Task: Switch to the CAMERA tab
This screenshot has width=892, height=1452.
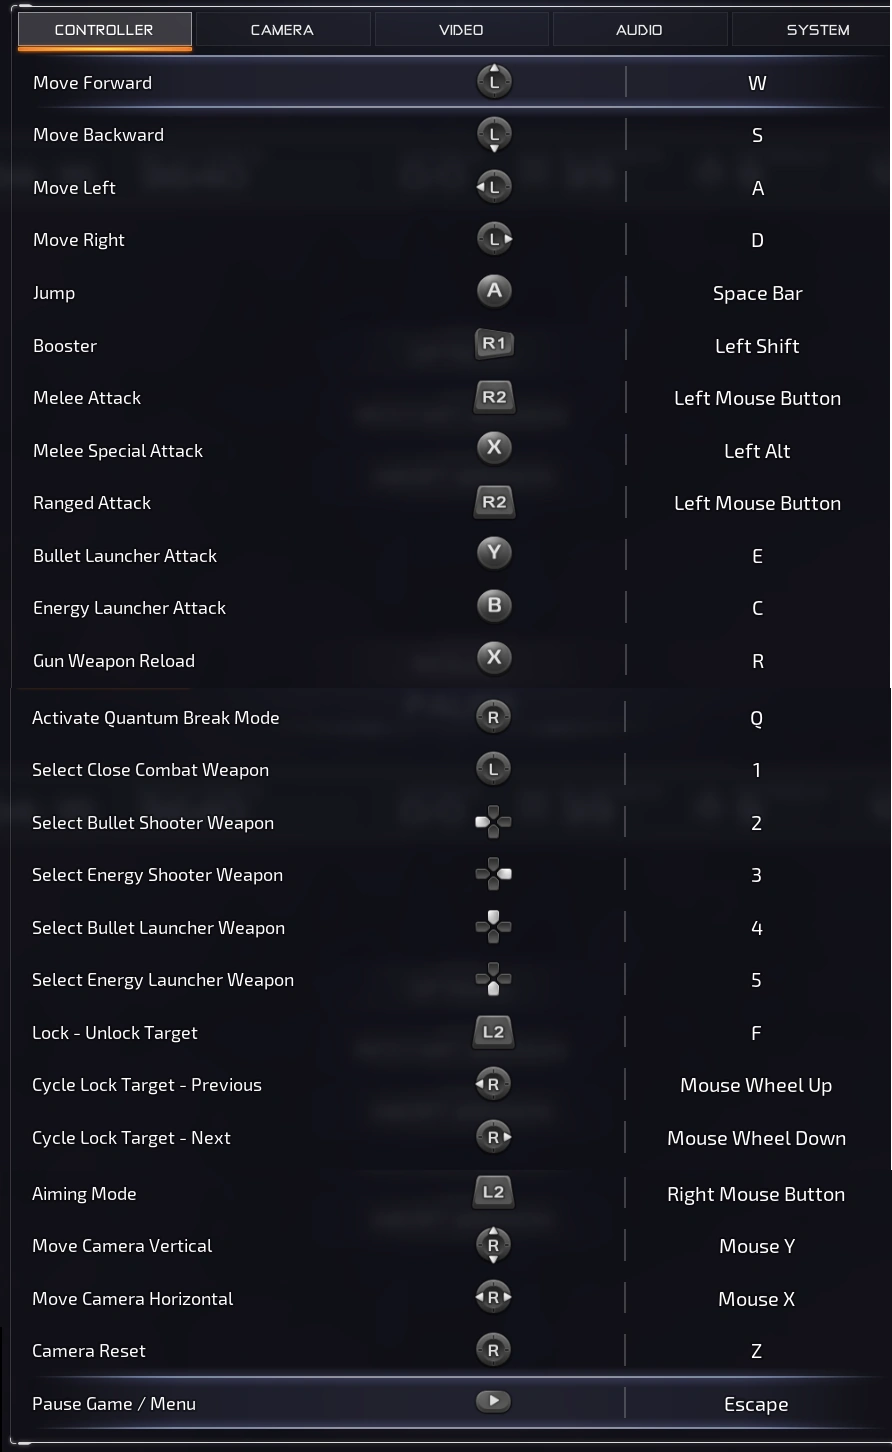Action: coord(284,29)
